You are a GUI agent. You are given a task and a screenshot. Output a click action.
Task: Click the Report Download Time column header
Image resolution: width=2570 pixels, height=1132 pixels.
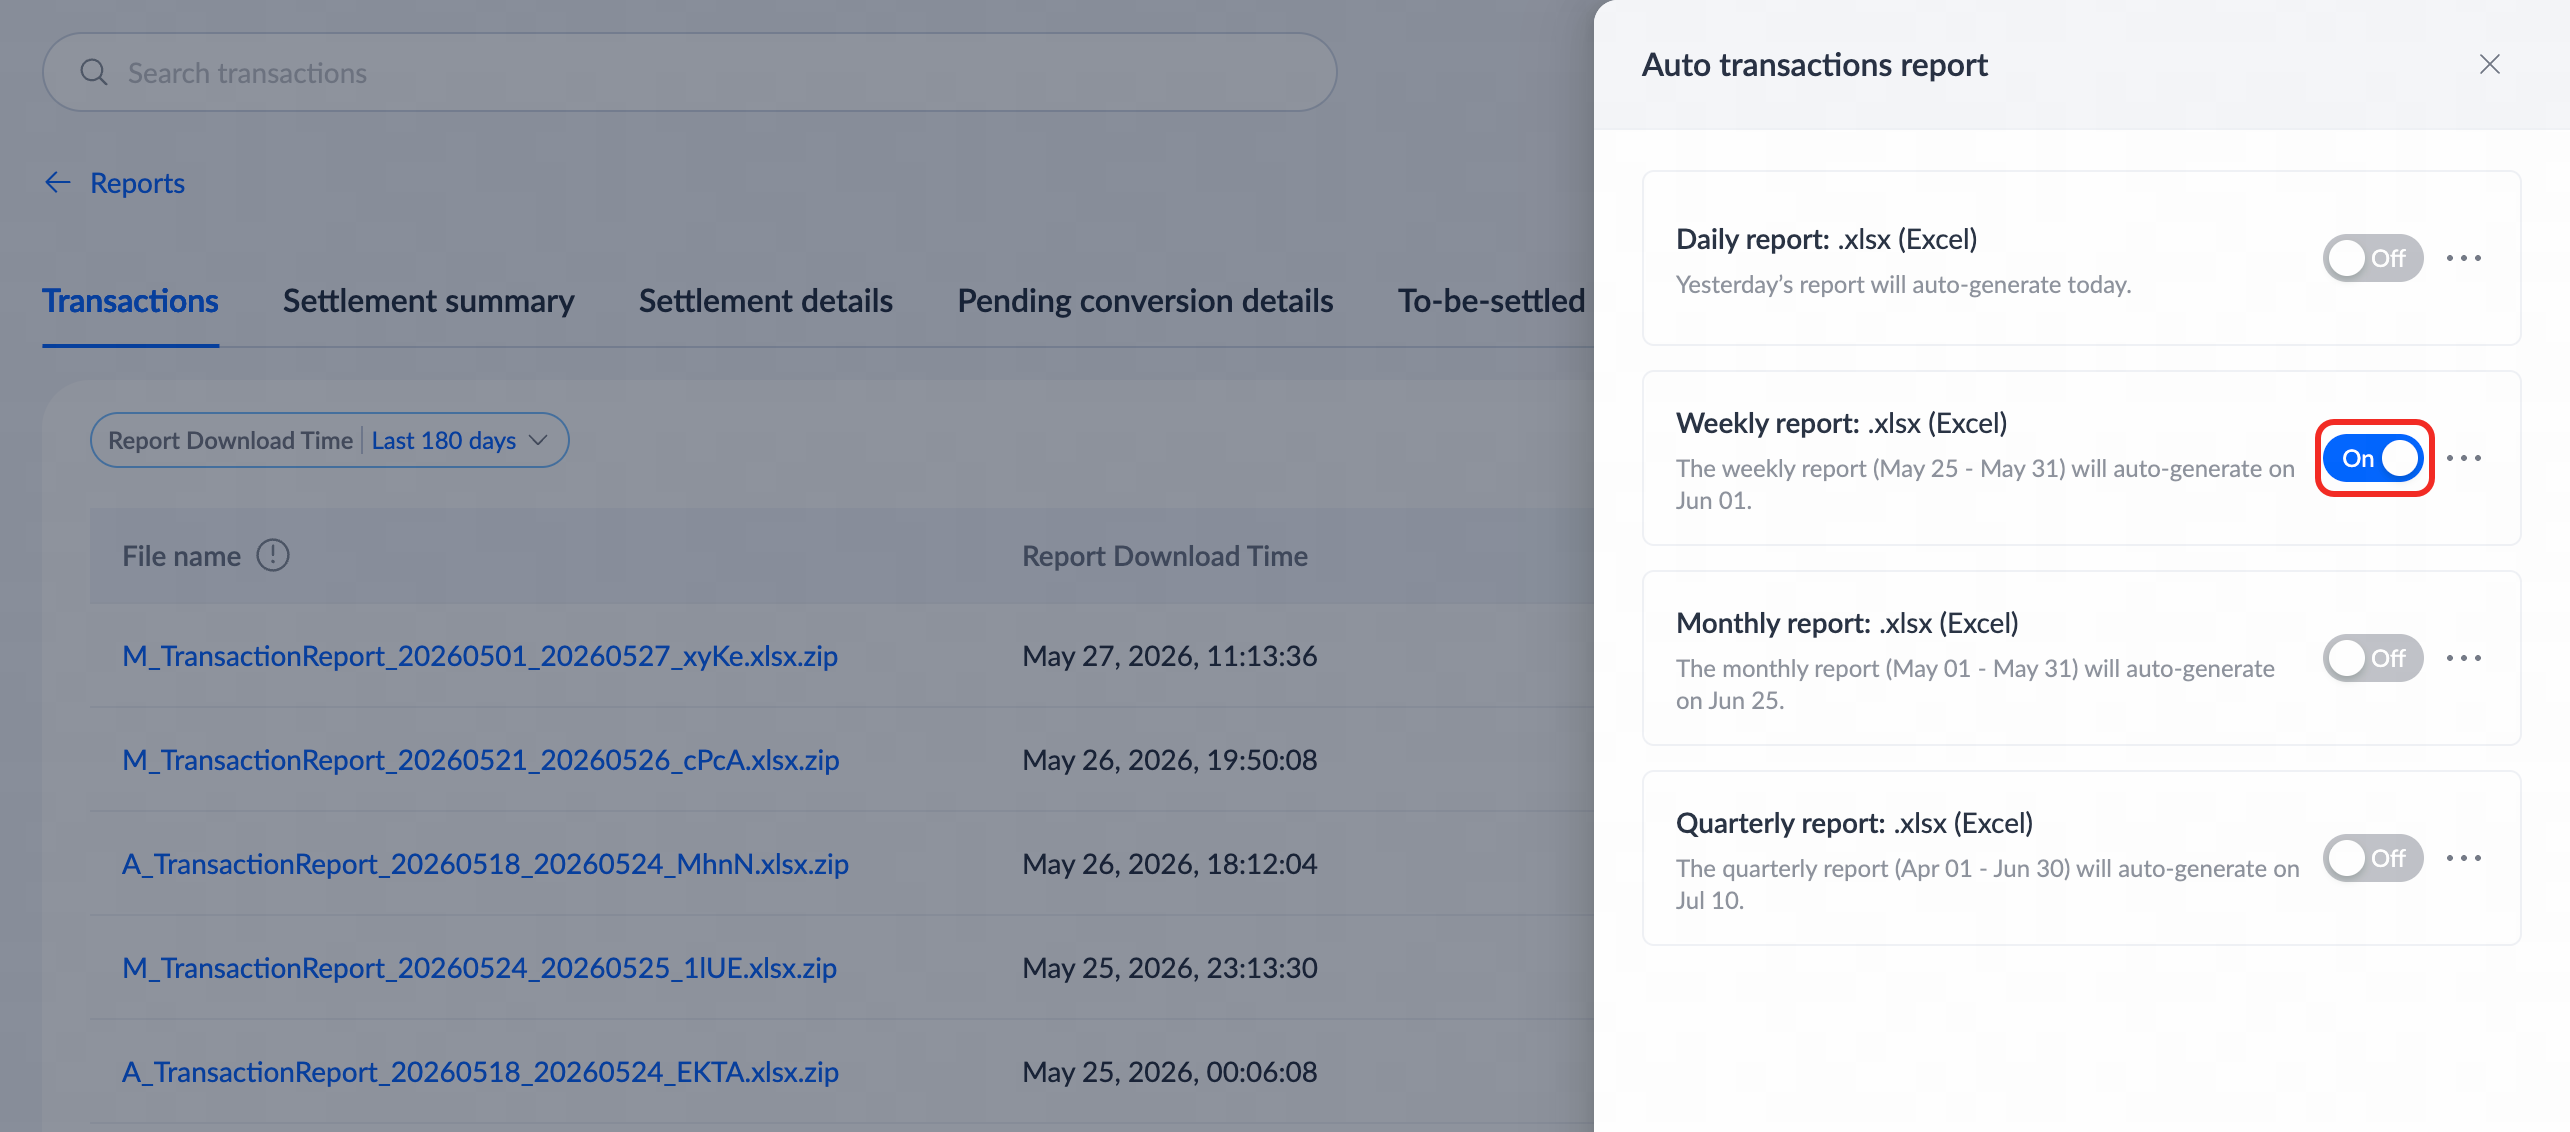pos(1165,556)
